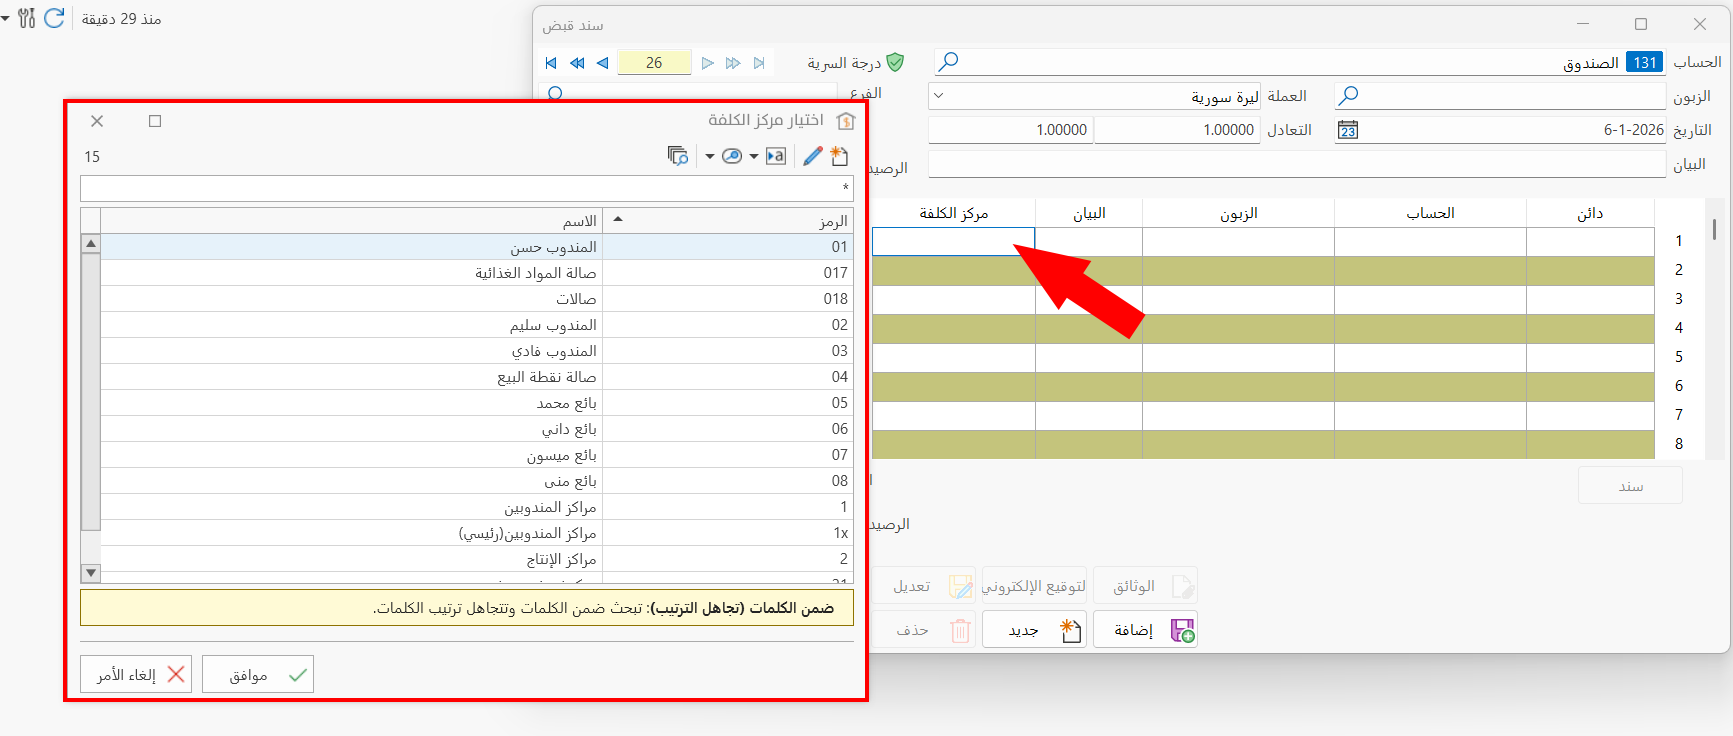Click the tools icon at top left

(x=27, y=18)
